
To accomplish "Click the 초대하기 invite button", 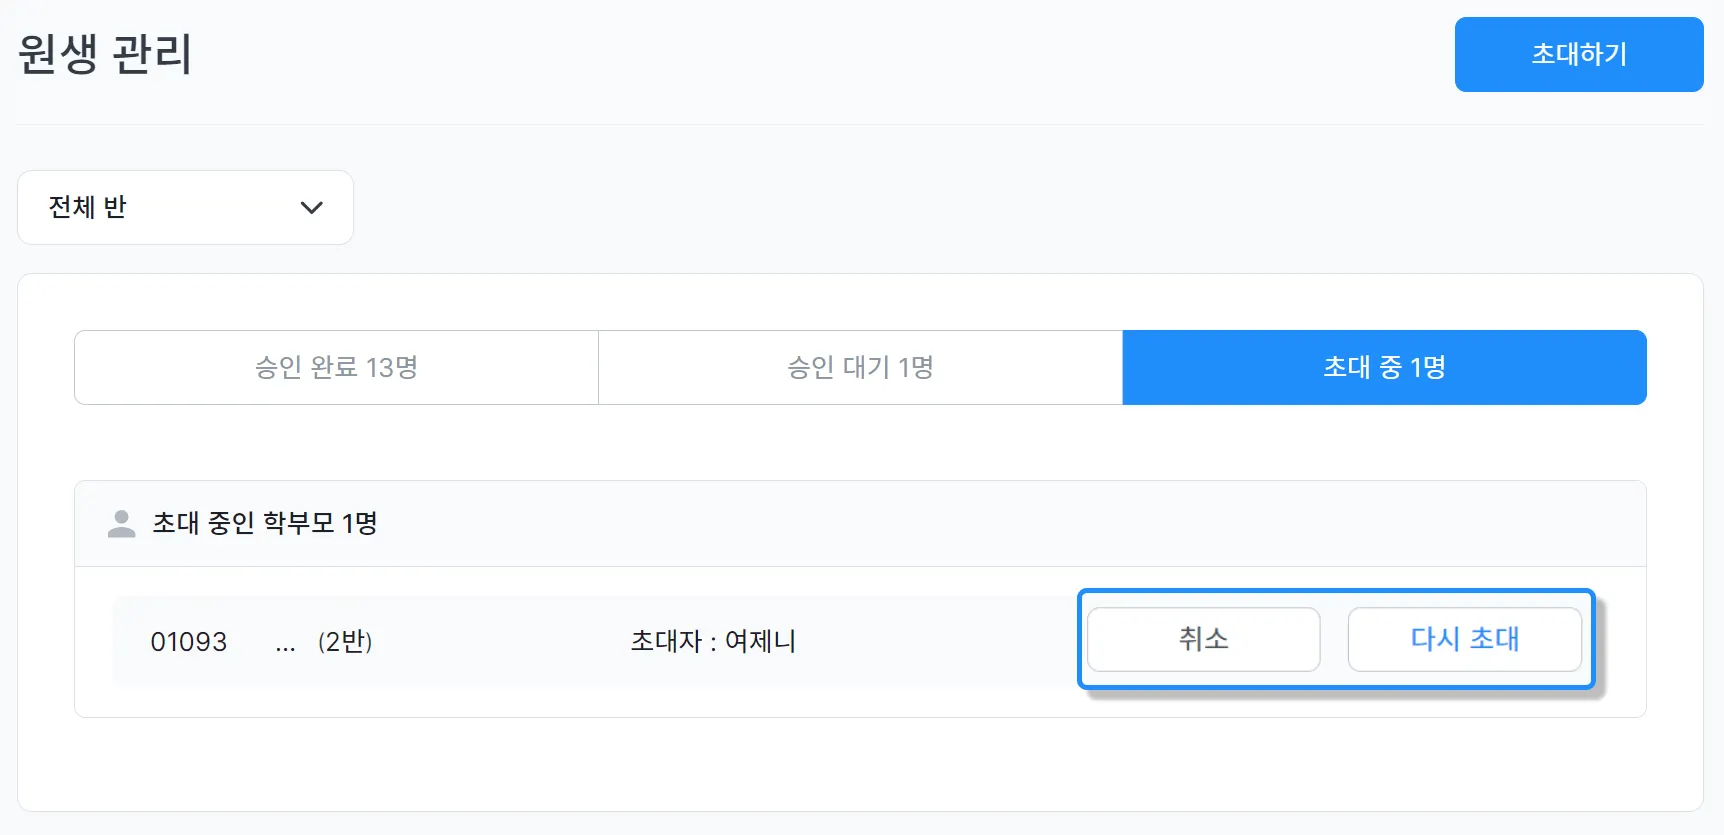I will point(1578,54).
